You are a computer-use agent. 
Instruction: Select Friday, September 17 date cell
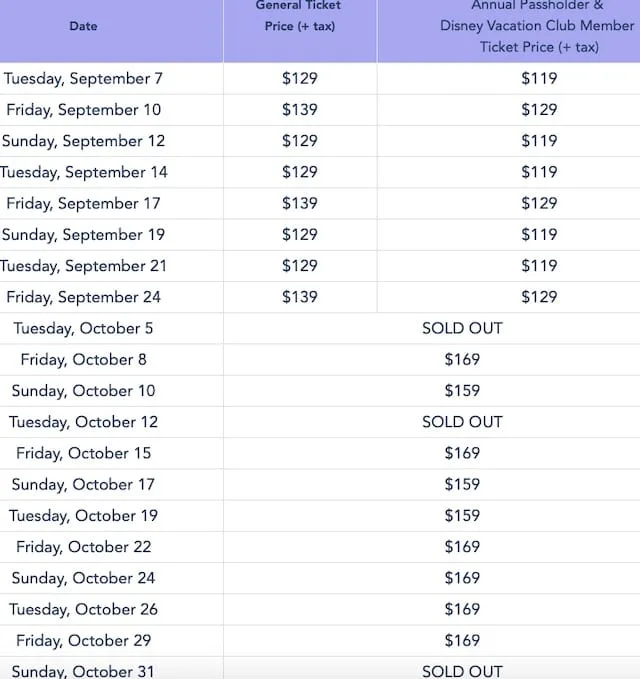83,203
